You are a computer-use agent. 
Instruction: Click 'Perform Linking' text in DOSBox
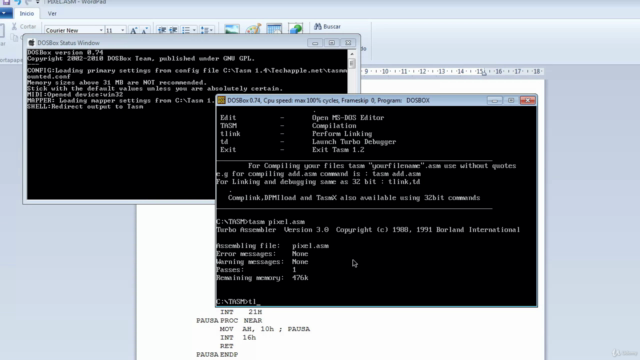point(342,134)
